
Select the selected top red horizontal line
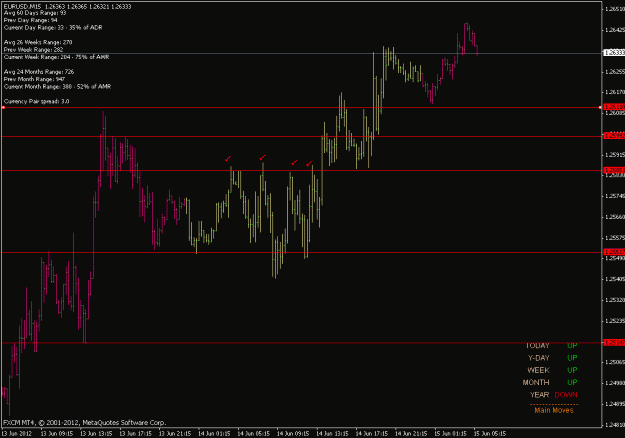point(301,107)
